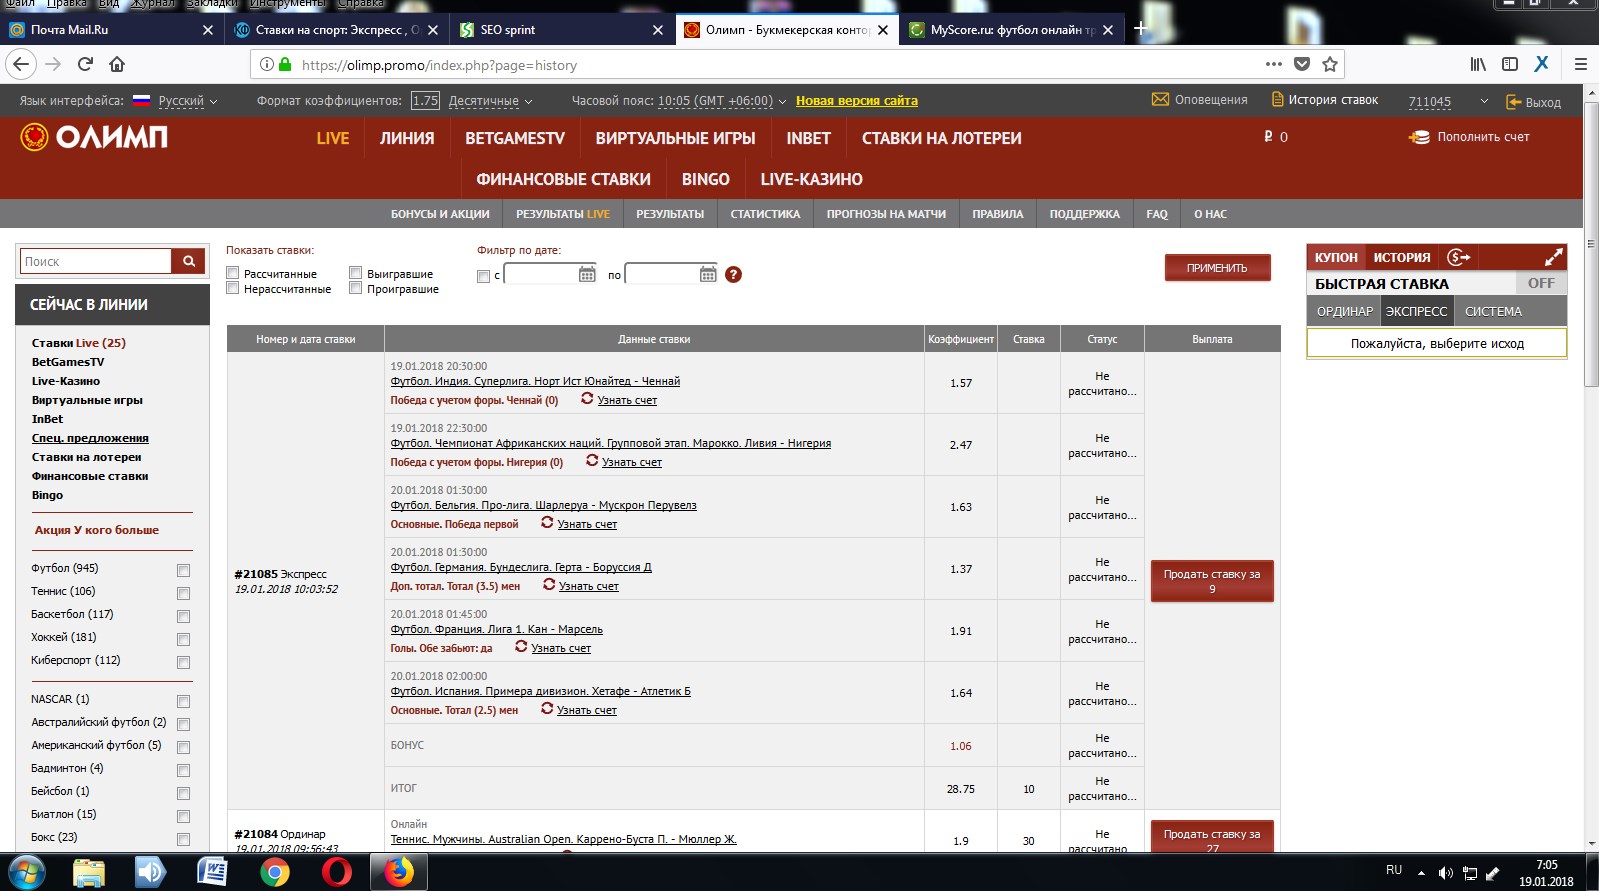The width and height of the screenshot is (1599, 891).
Task: Click the volume icon in system tray
Action: [1446, 873]
